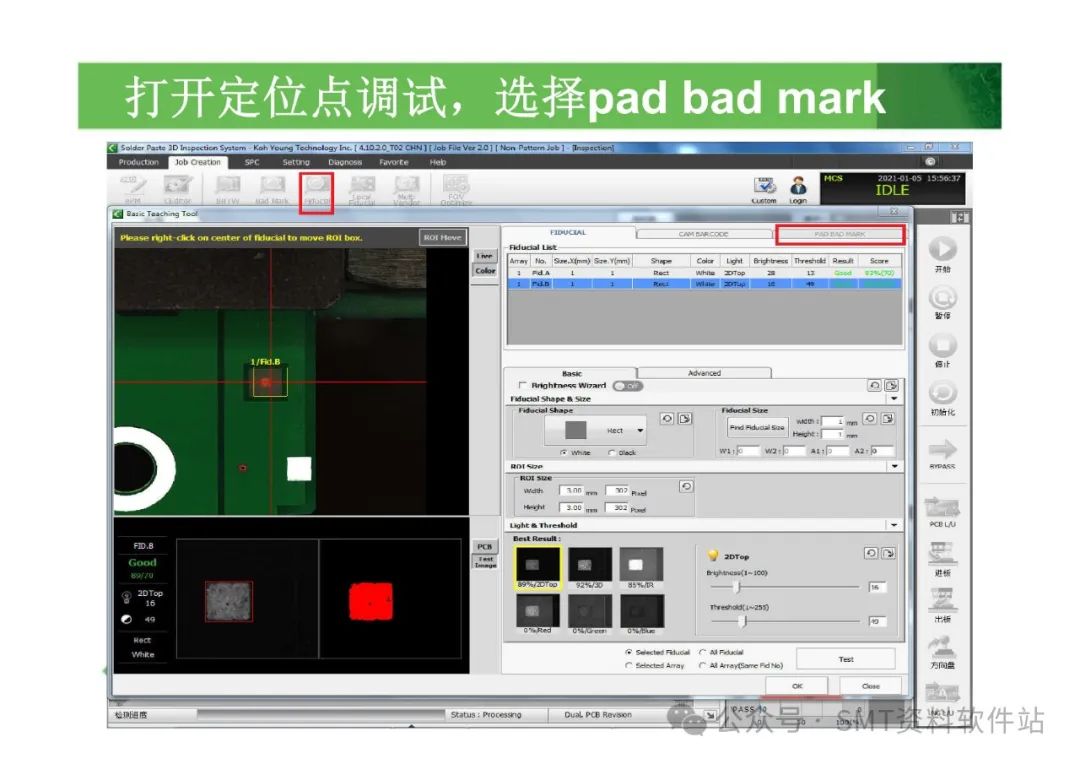The image size is (1080, 764).
Task: Choose the Selected Fiducial radio option
Action: point(628,652)
